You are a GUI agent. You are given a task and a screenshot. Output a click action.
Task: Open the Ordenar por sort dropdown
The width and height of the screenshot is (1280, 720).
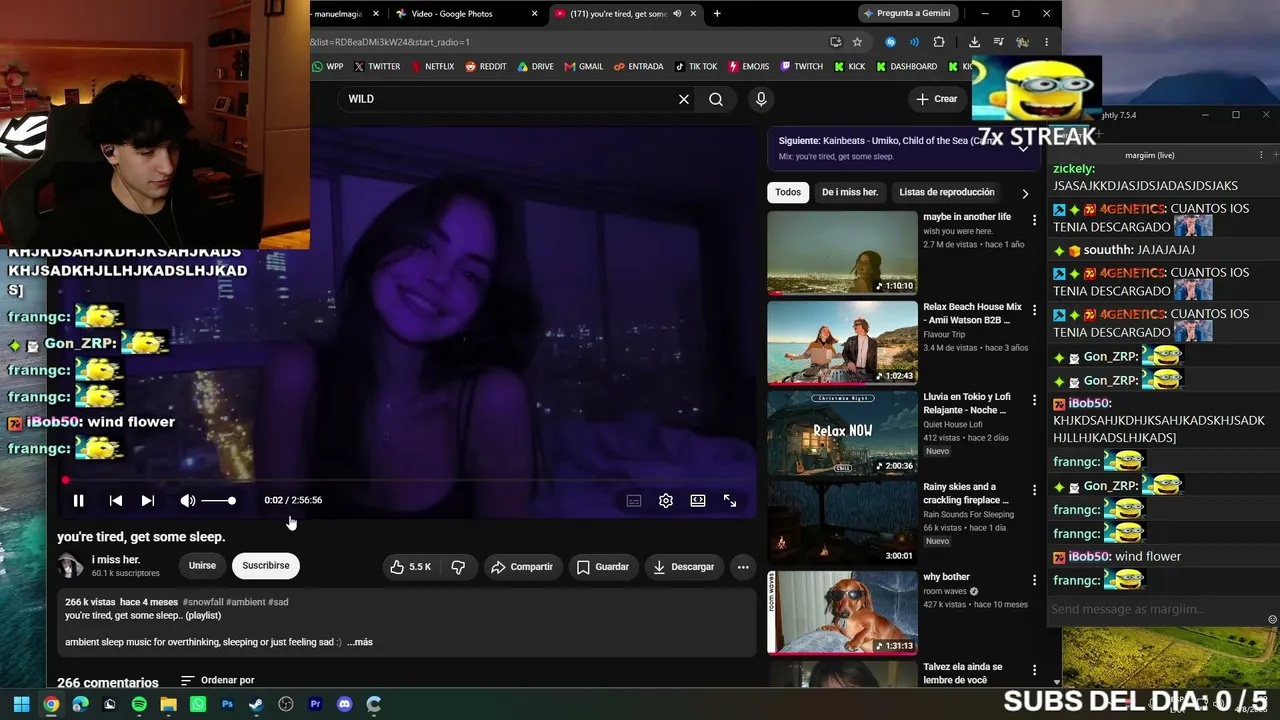click(218, 681)
